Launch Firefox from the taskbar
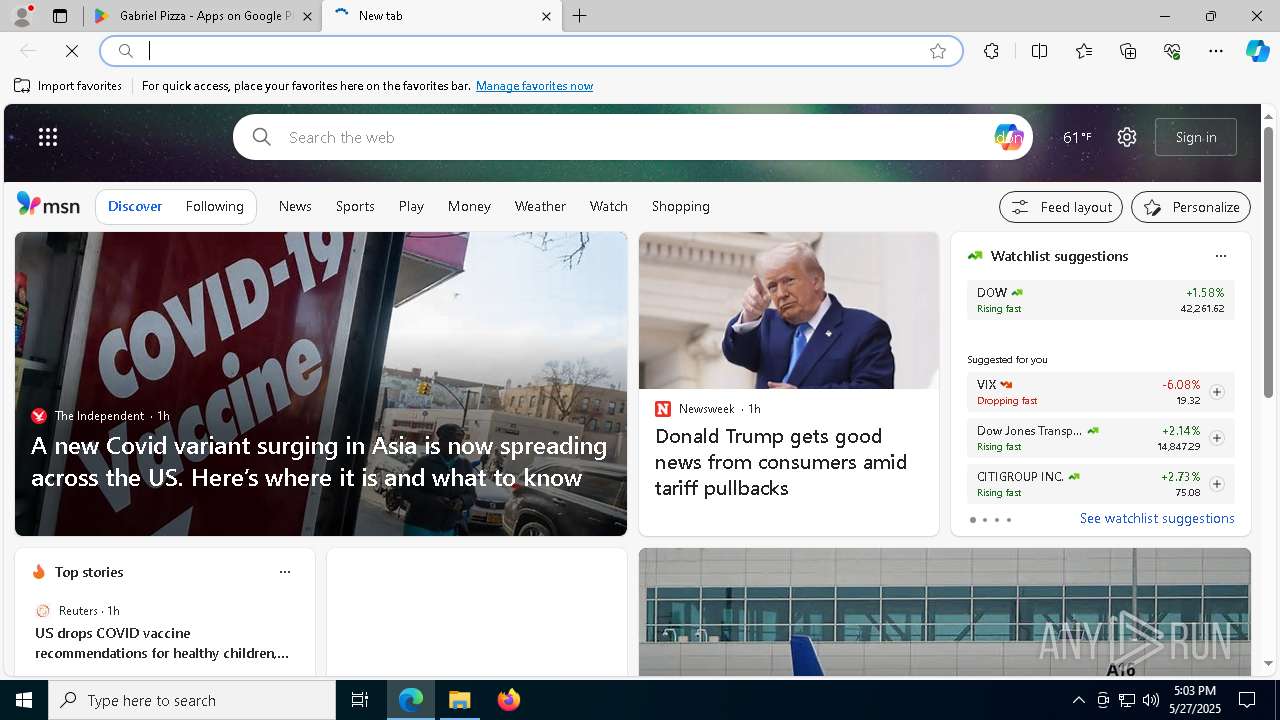This screenshot has width=1280, height=720. point(509,700)
